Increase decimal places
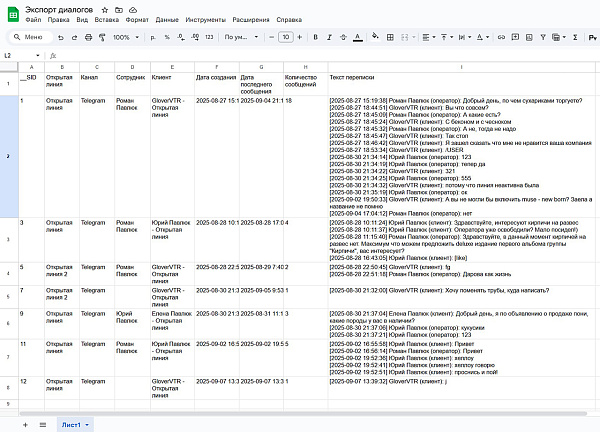The width and height of the screenshot is (600, 432). click(x=195, y=37)
